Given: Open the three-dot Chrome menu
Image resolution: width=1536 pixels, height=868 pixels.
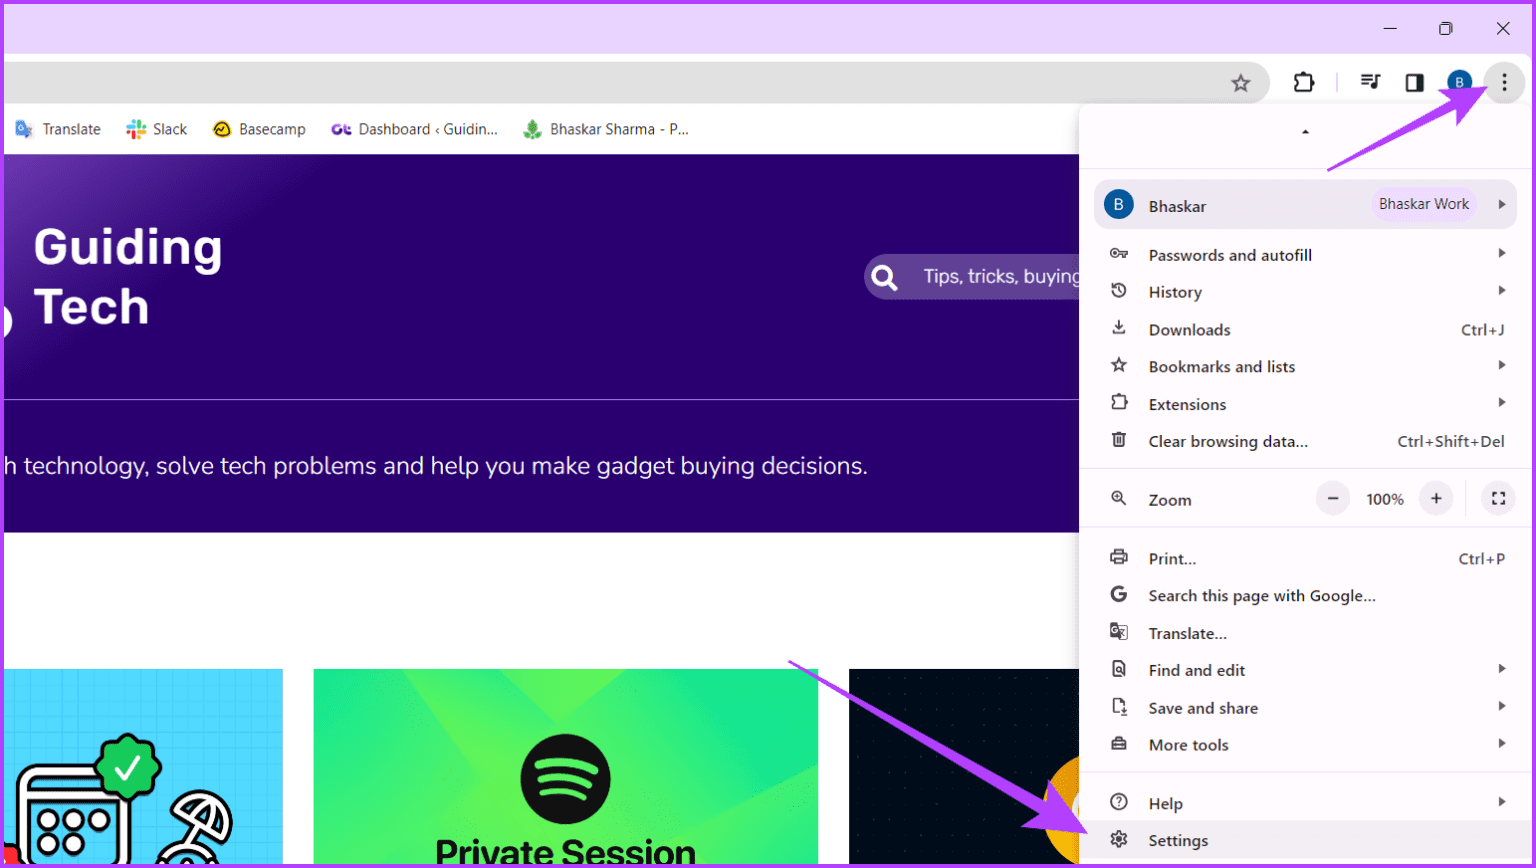Looking at the screenshot, I should tap(1504, 83).
